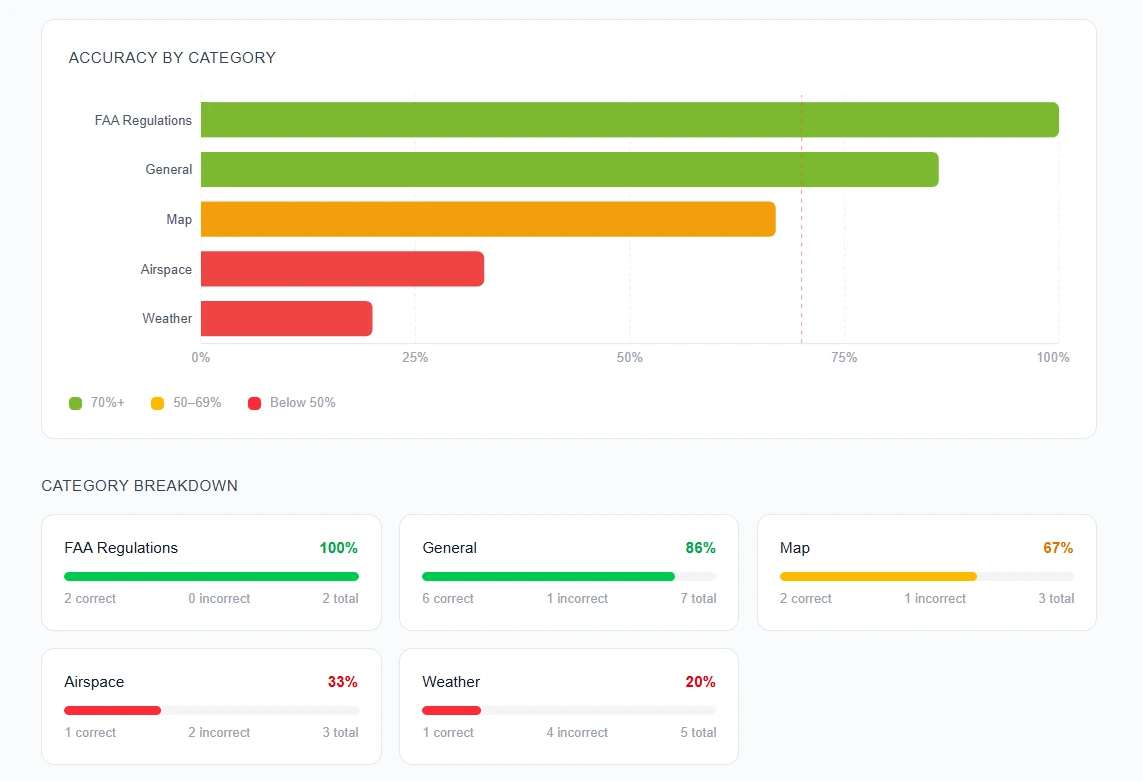Click '2 total' on FAA Regulations card
The height and width of the screenshot is (781, 1143).
point(340,598)
